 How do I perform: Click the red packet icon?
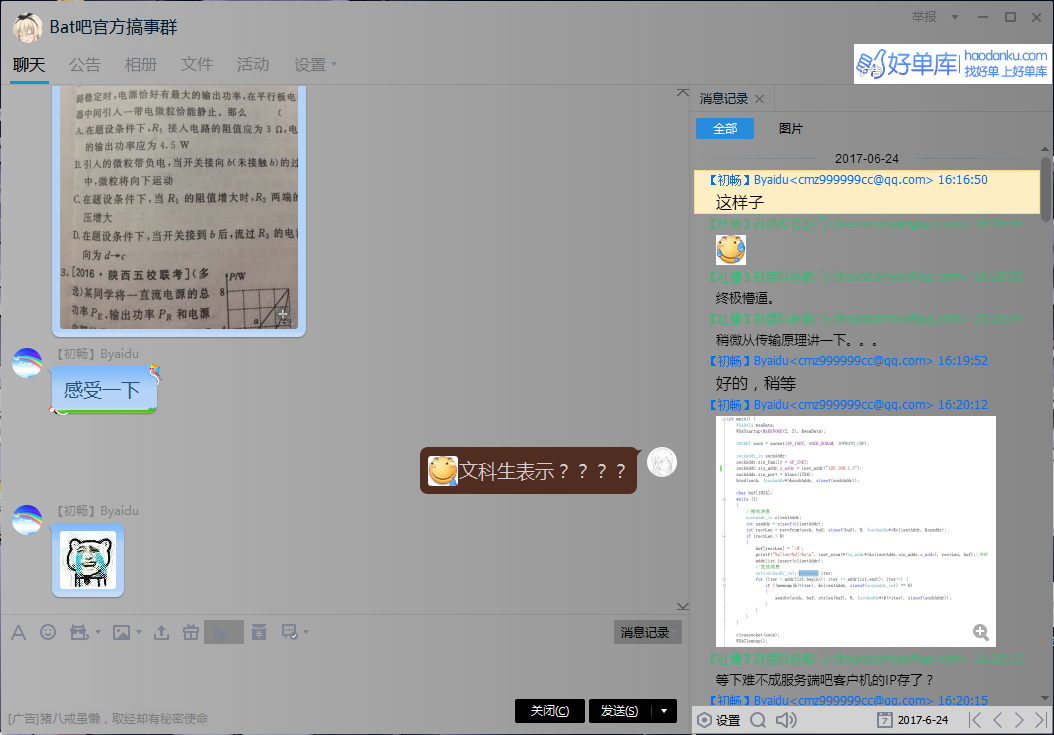point(259,632)
